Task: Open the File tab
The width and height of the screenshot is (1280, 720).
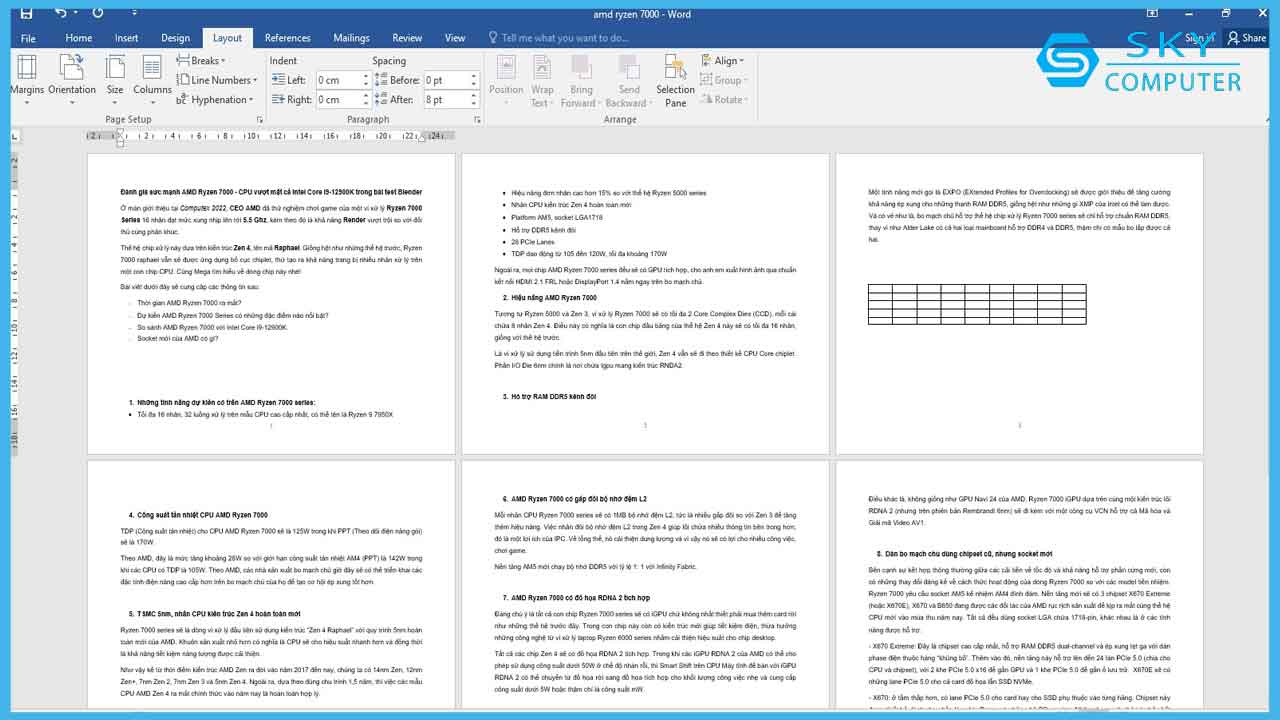Action: click(x=28, y=38)
